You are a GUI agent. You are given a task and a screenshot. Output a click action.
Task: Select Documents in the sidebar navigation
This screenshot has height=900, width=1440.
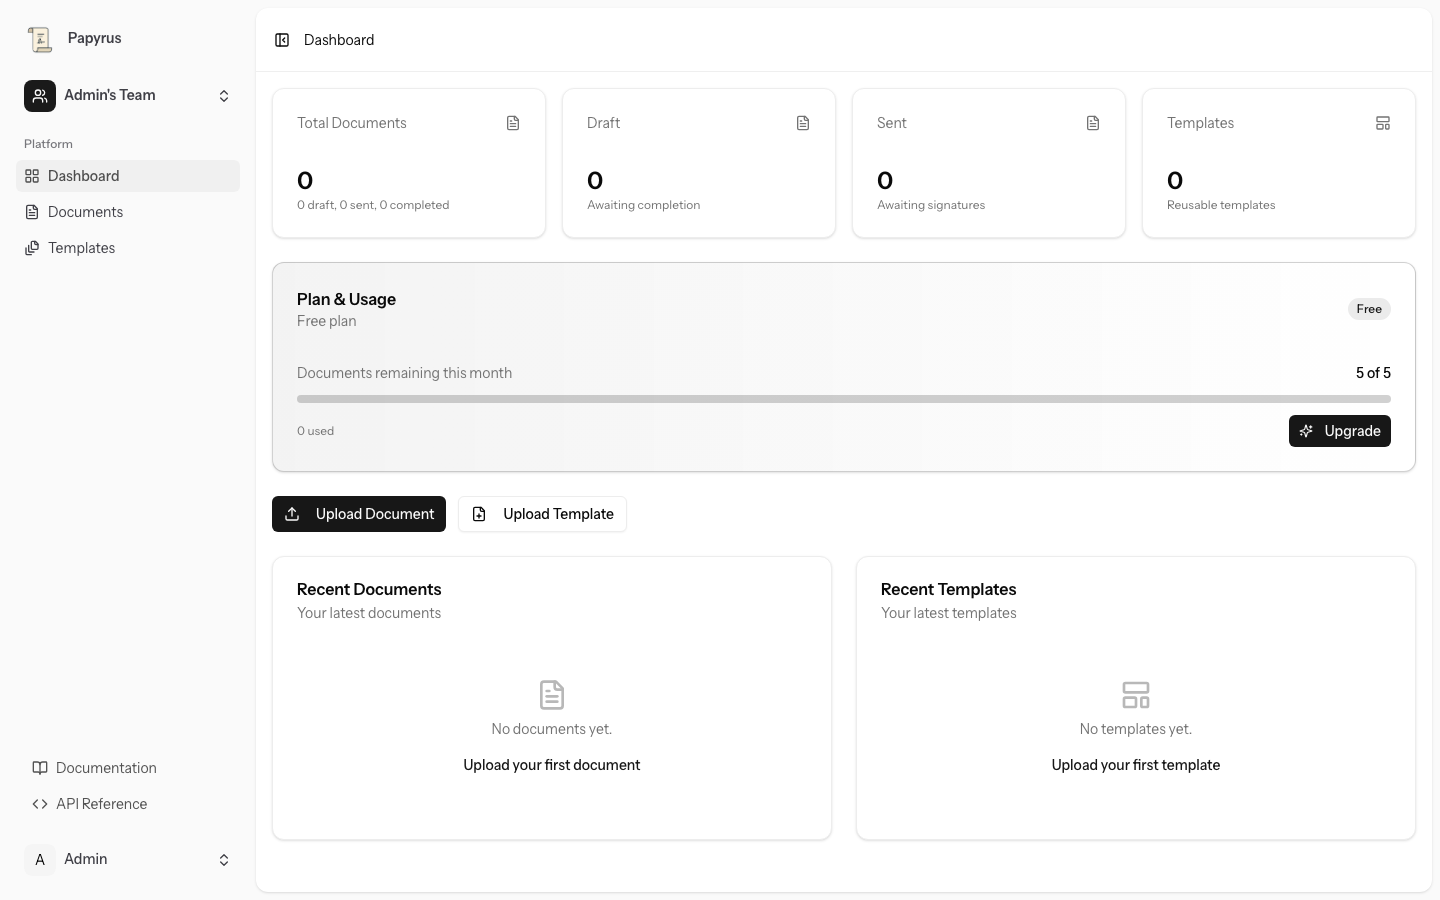pyautogui.click(x=85, y=211)
